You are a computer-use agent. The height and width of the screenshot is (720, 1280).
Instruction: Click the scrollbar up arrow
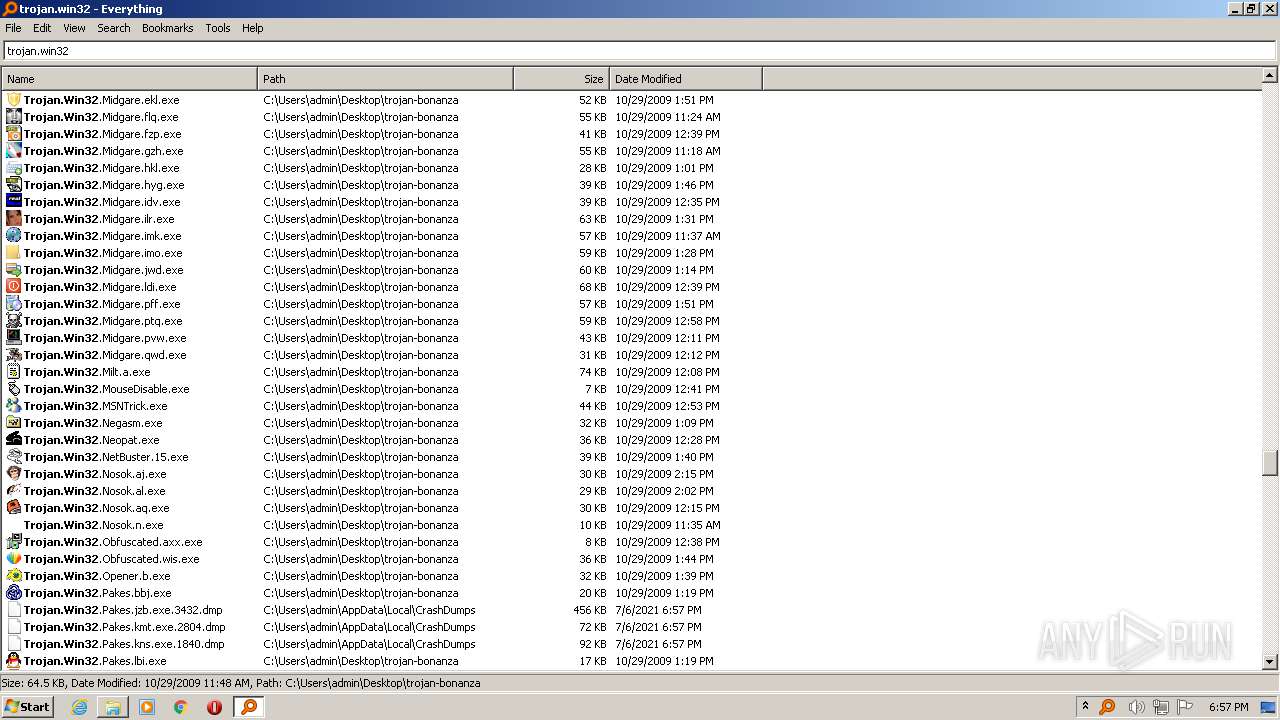tap(1270, 75)
